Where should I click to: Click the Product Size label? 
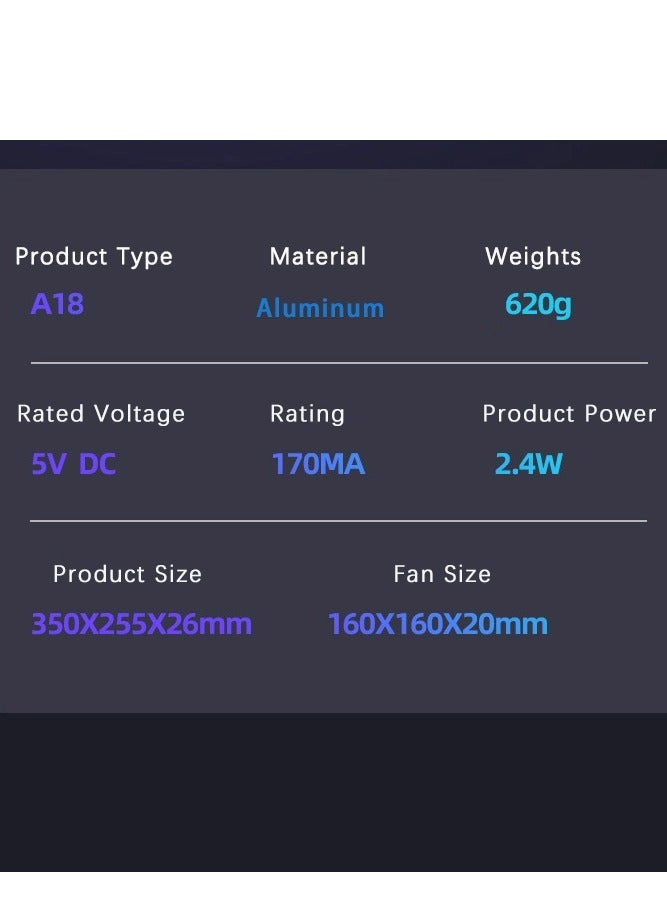(x=127, y=574)
